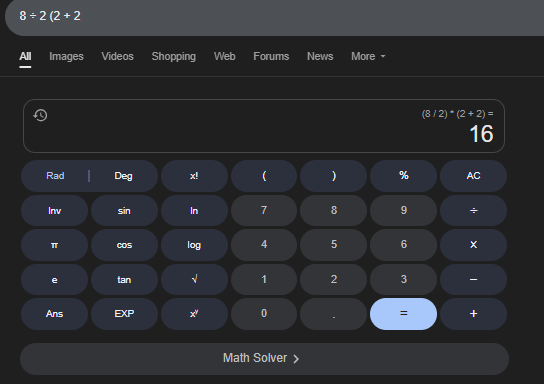The width and height of the screenshot is (544, 384).
Task: Clear the calculator with AC
Action: [x=474, y=176]
